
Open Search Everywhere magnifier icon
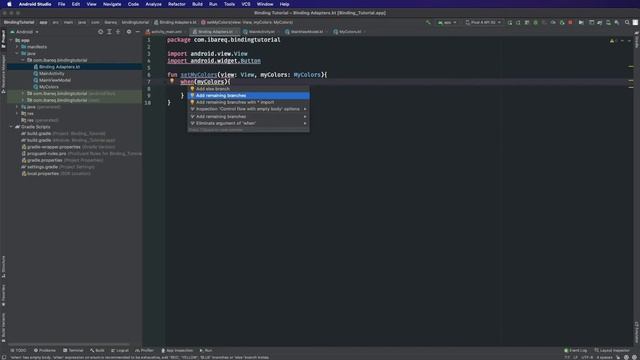click(627, 22)
